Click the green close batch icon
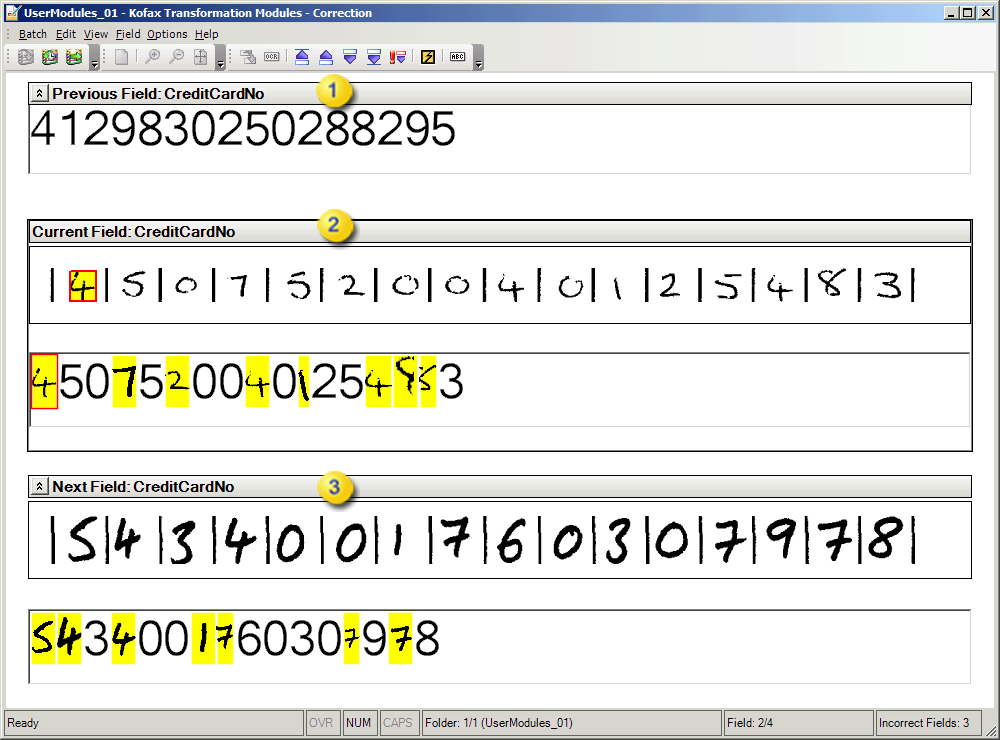The width and height of the screenshot is (1000, 740). coord(73,57)
